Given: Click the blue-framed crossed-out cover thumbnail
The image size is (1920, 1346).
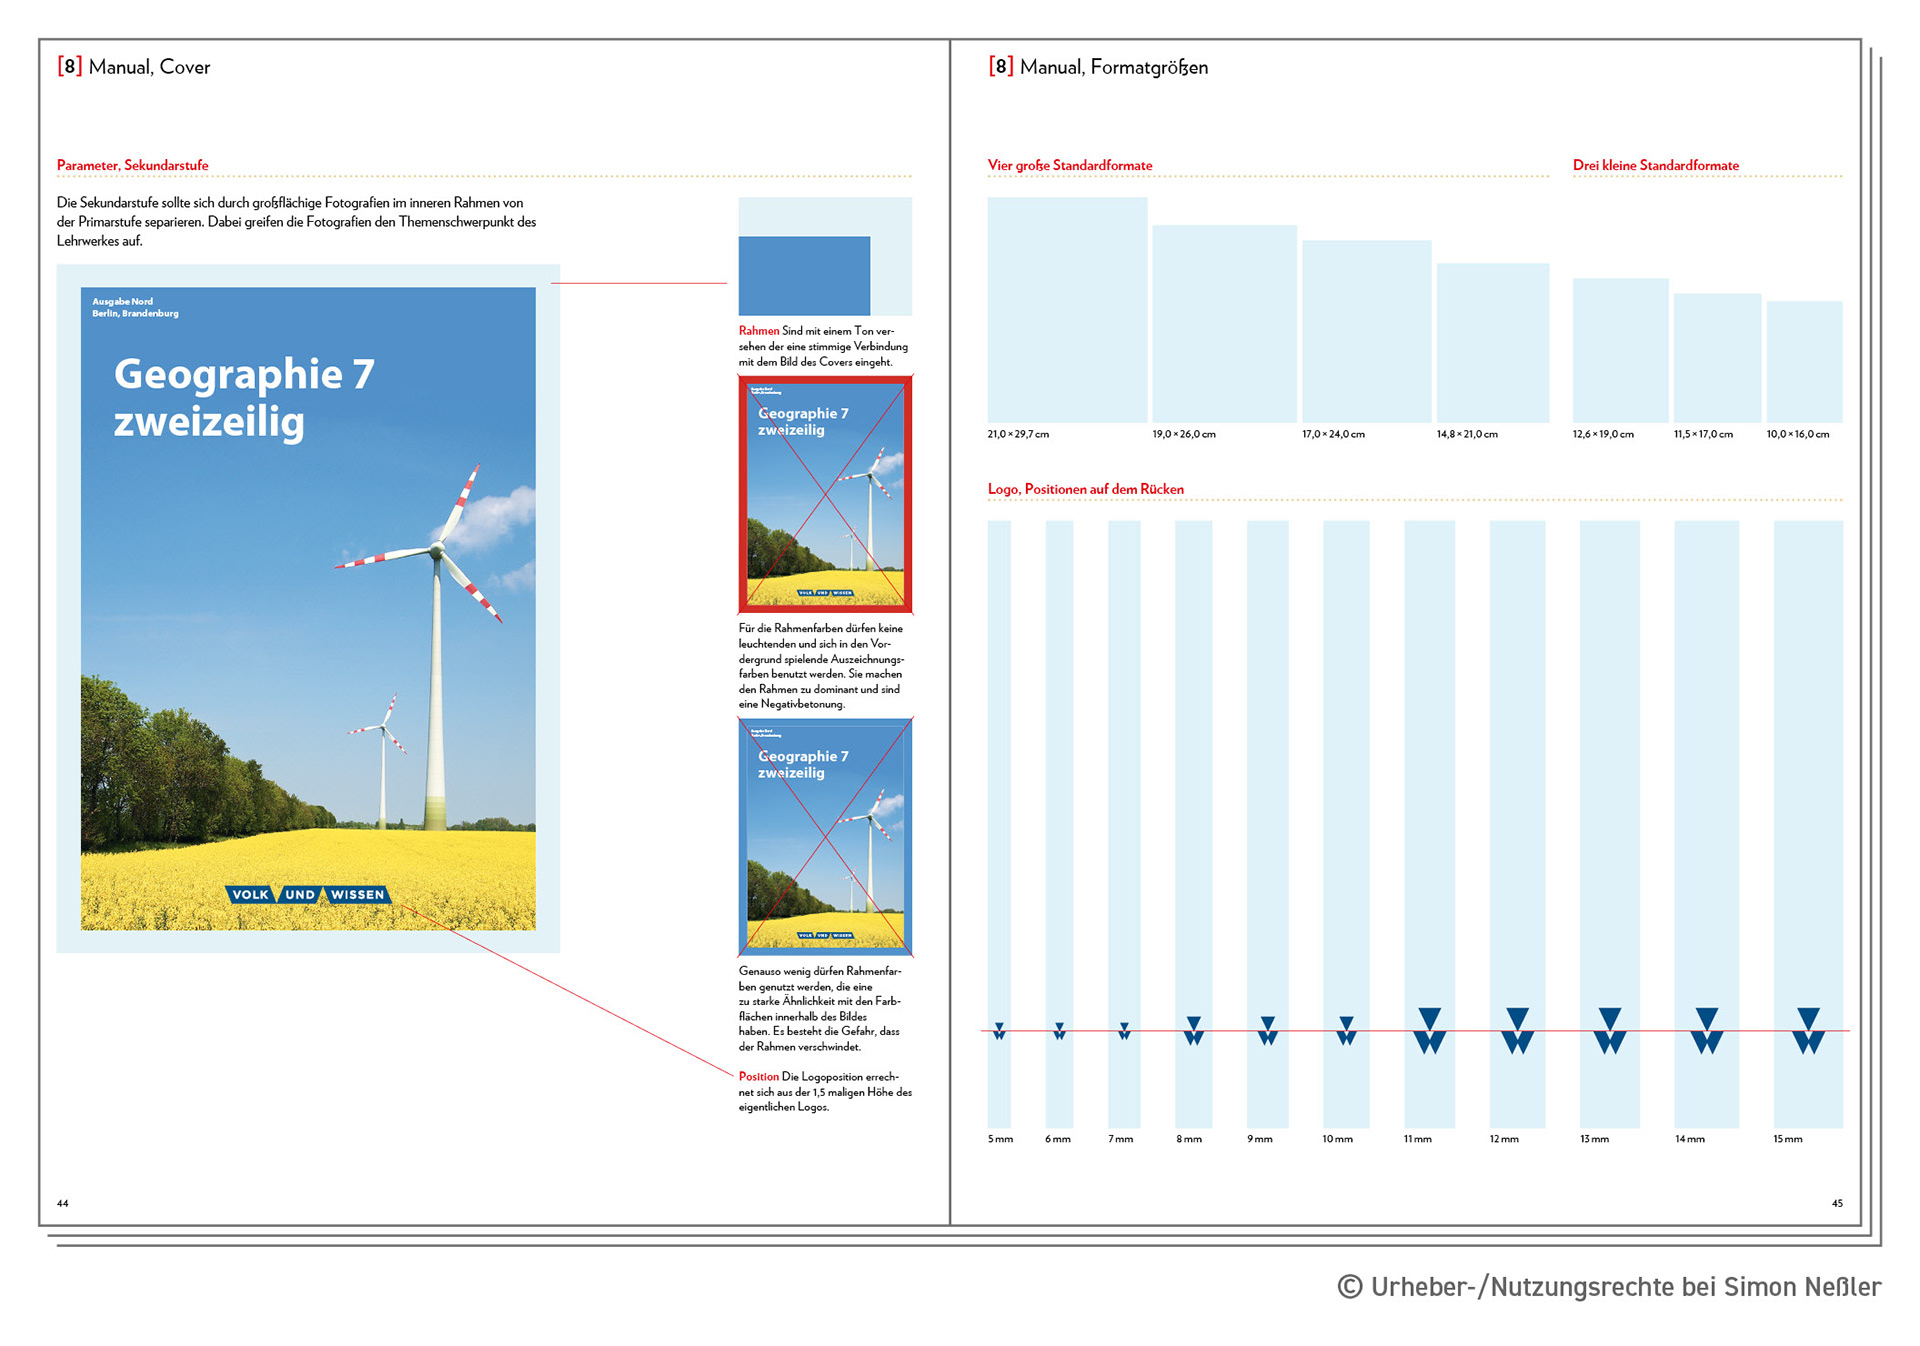Looking at the screenshot, I should point(825,837).
